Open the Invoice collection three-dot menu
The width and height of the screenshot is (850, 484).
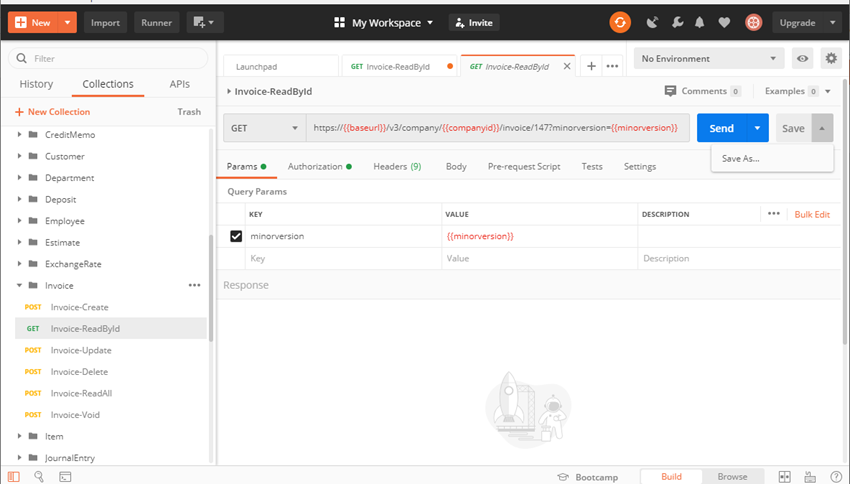(194, 286)
